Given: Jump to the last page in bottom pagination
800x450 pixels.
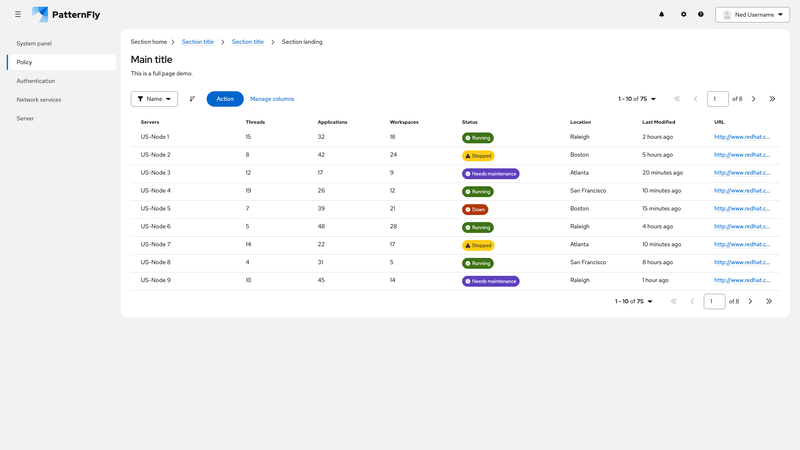Looking at the screenshot, I should (x=769, y=302).
